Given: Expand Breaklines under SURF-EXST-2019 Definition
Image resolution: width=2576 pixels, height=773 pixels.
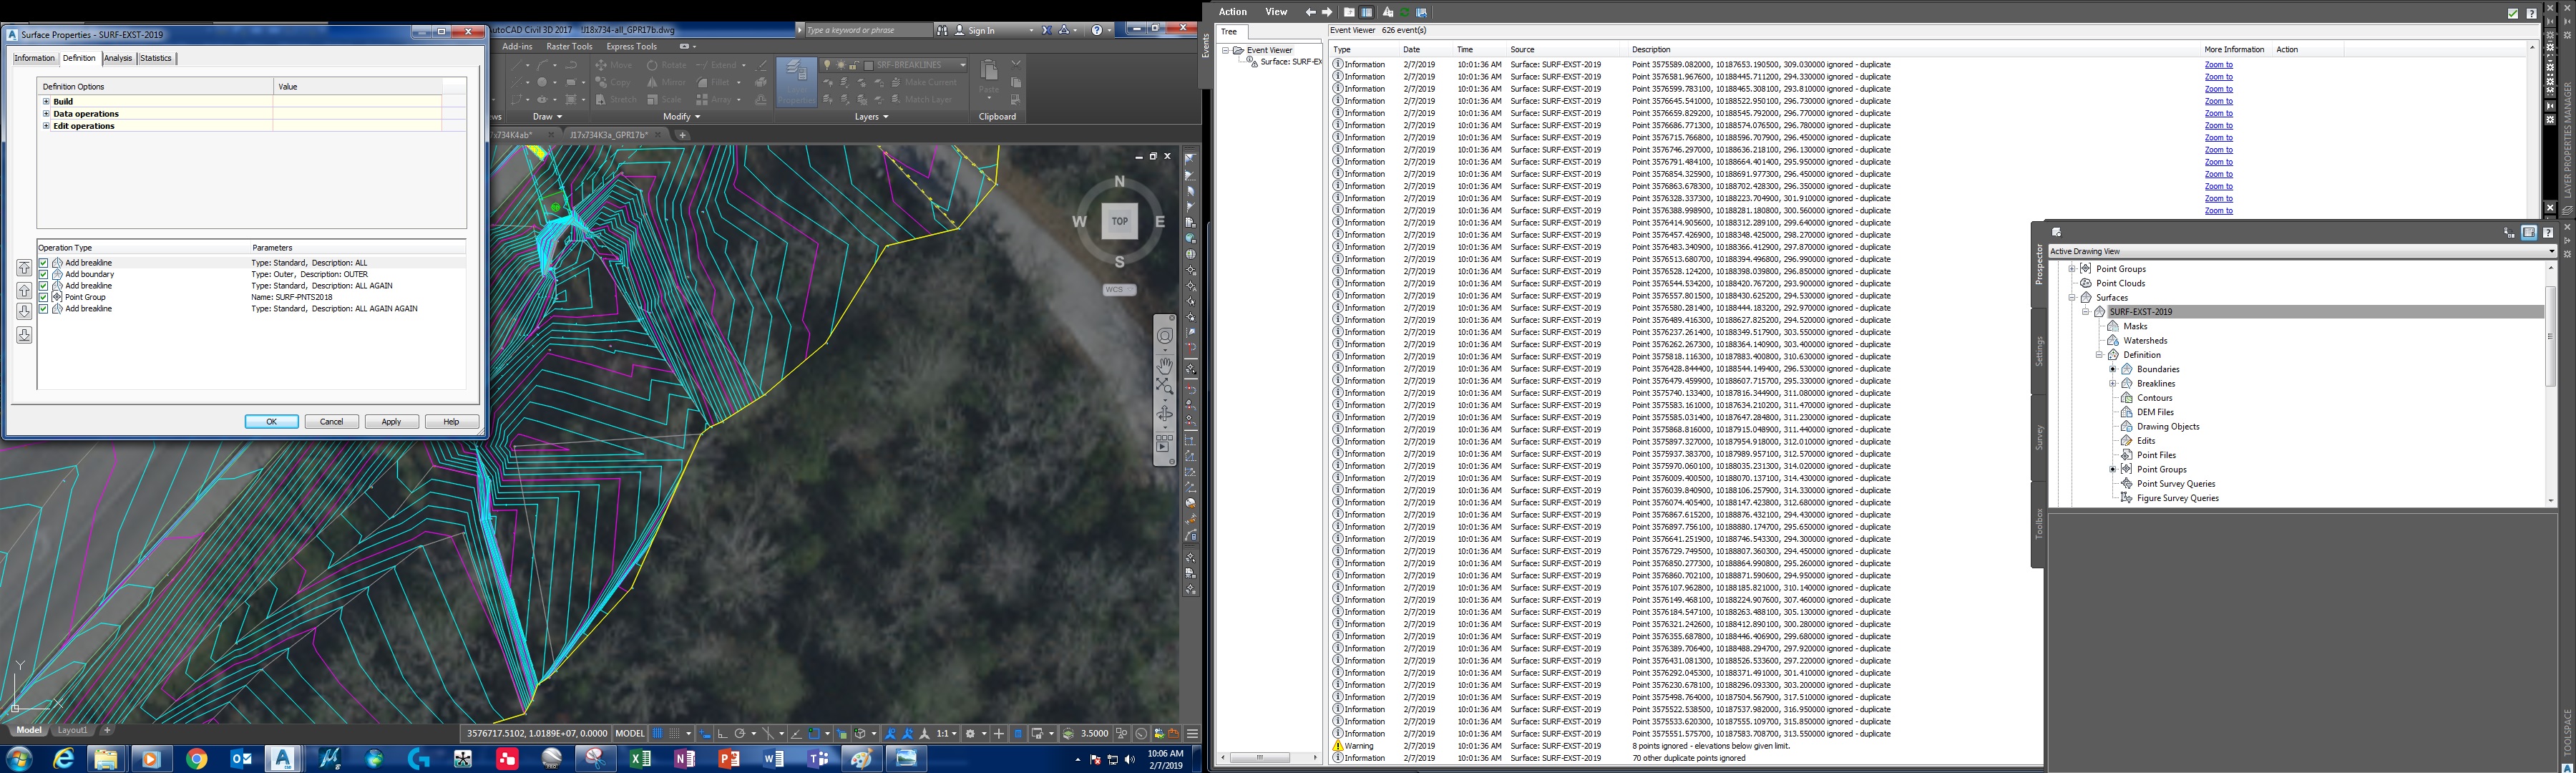Looking at the screenshot, I should click(x=2113, y=383).
